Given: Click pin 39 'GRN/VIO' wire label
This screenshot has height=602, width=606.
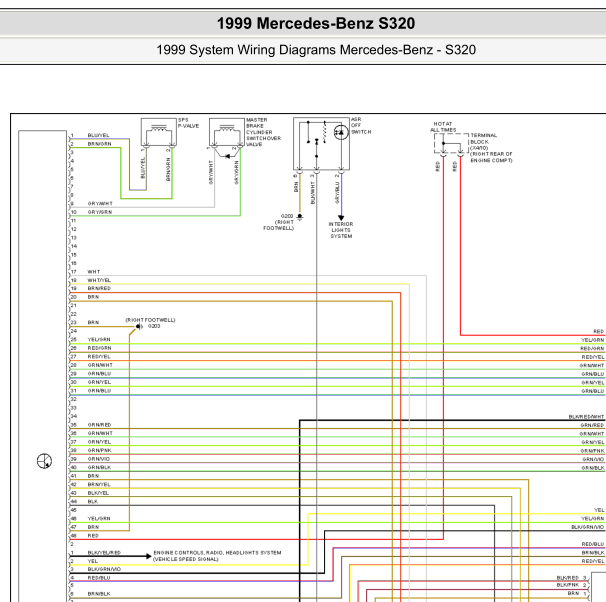Looking at the screenshot, I should tap(99, 459).
